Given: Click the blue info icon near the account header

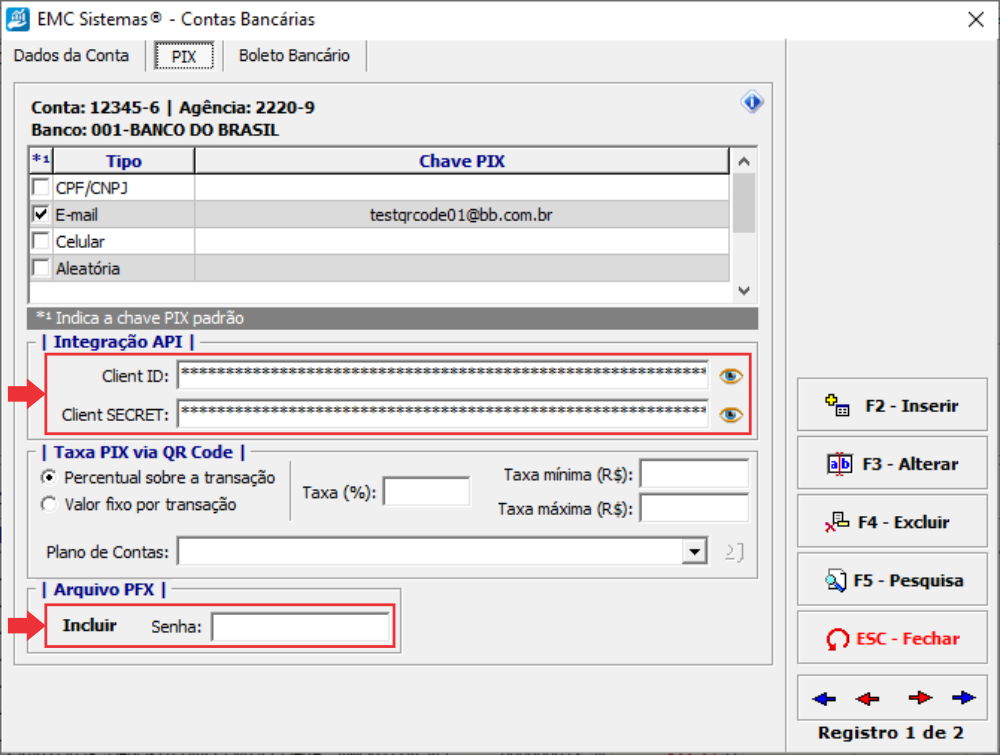Looking at the screenshot, I should tap(752, 102).
